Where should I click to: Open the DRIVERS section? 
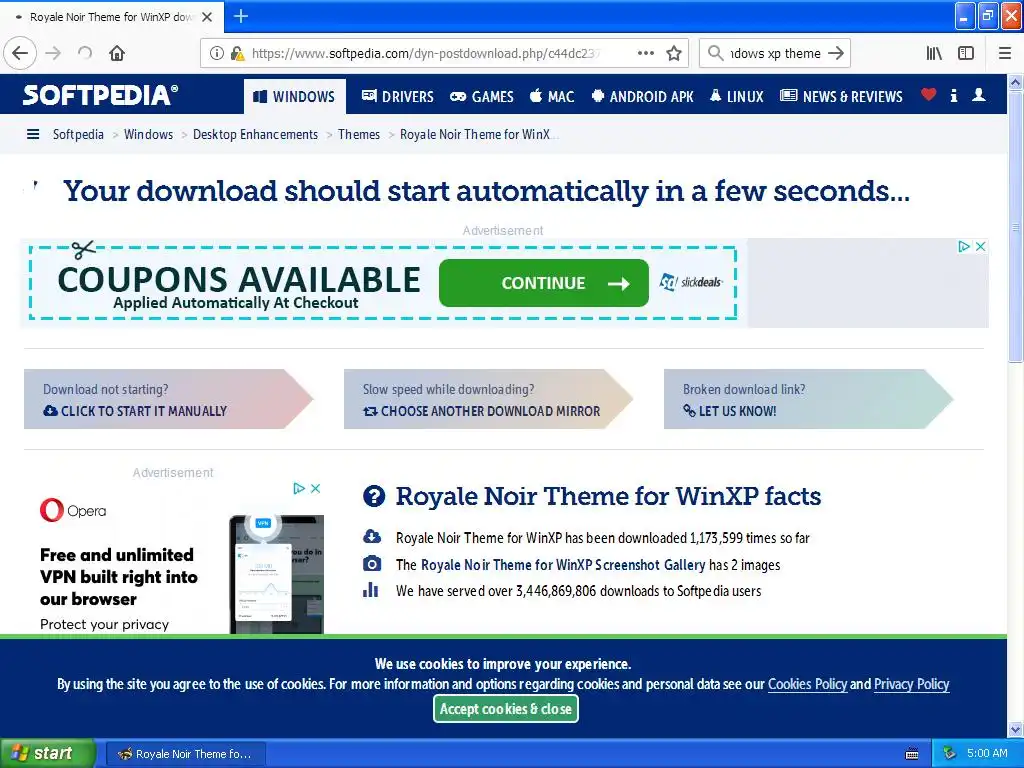pyautogui.click(x=398, y=97)
